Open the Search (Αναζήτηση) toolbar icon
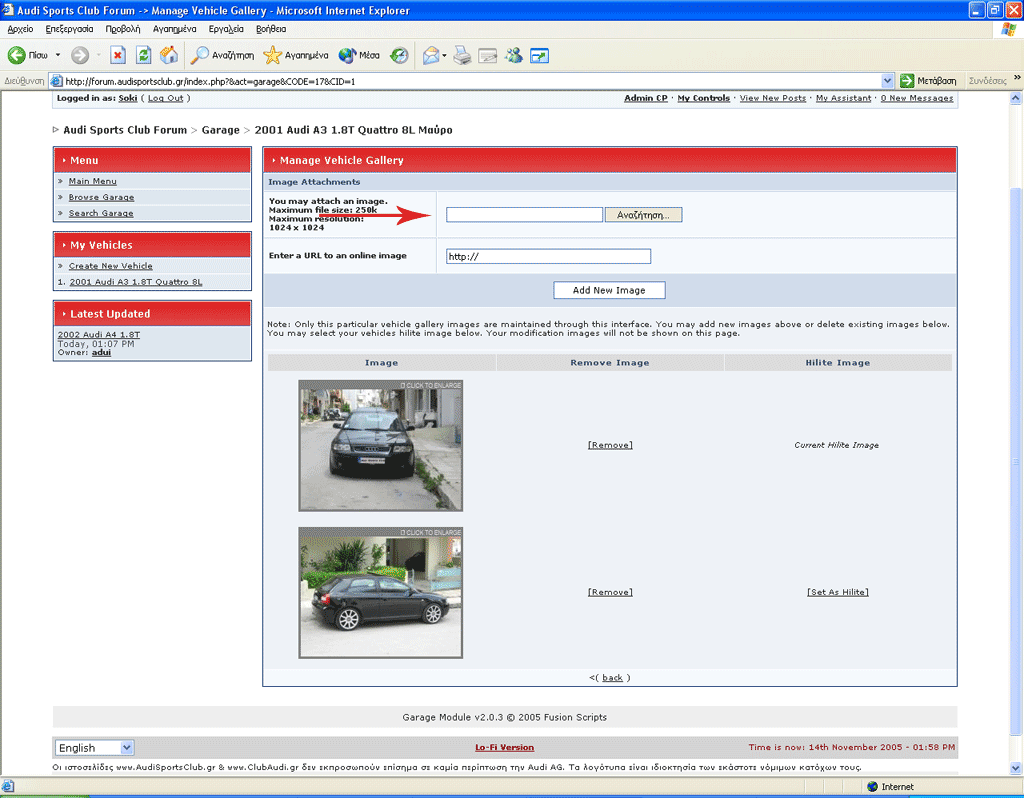Screen dimensions: 1024x798 (223, 56)
